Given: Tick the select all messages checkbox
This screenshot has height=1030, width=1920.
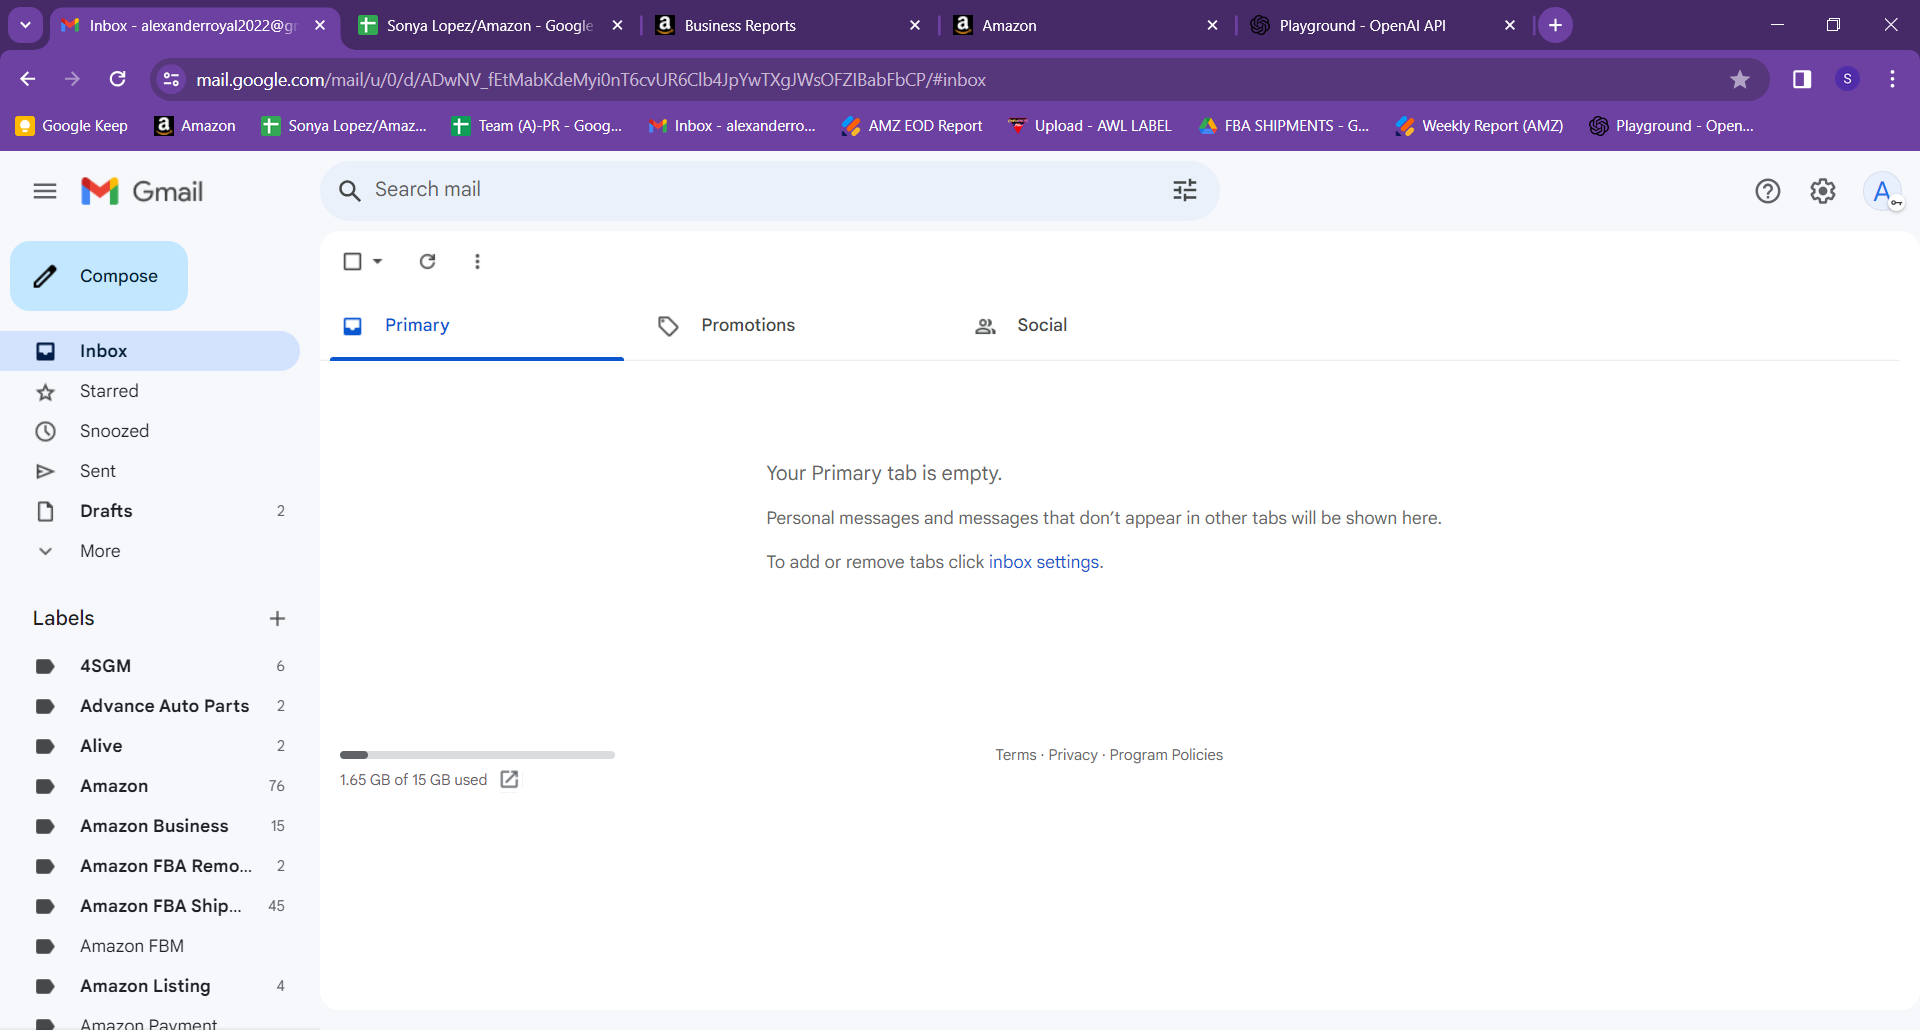Looking at the screenshot, I should 352,261.
